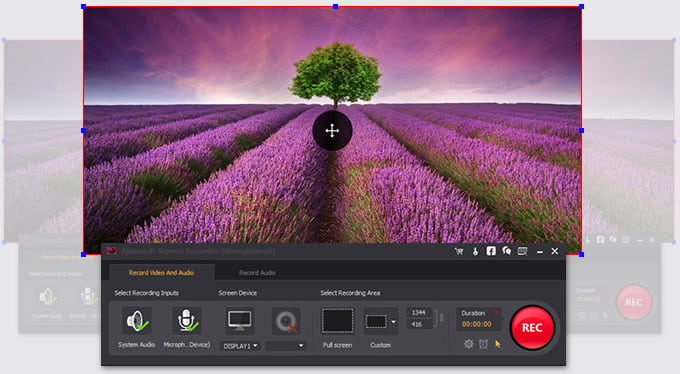Click the yellow mouse cursor effects icon
This screenshot has height=374, width=680.
[498, 344]
